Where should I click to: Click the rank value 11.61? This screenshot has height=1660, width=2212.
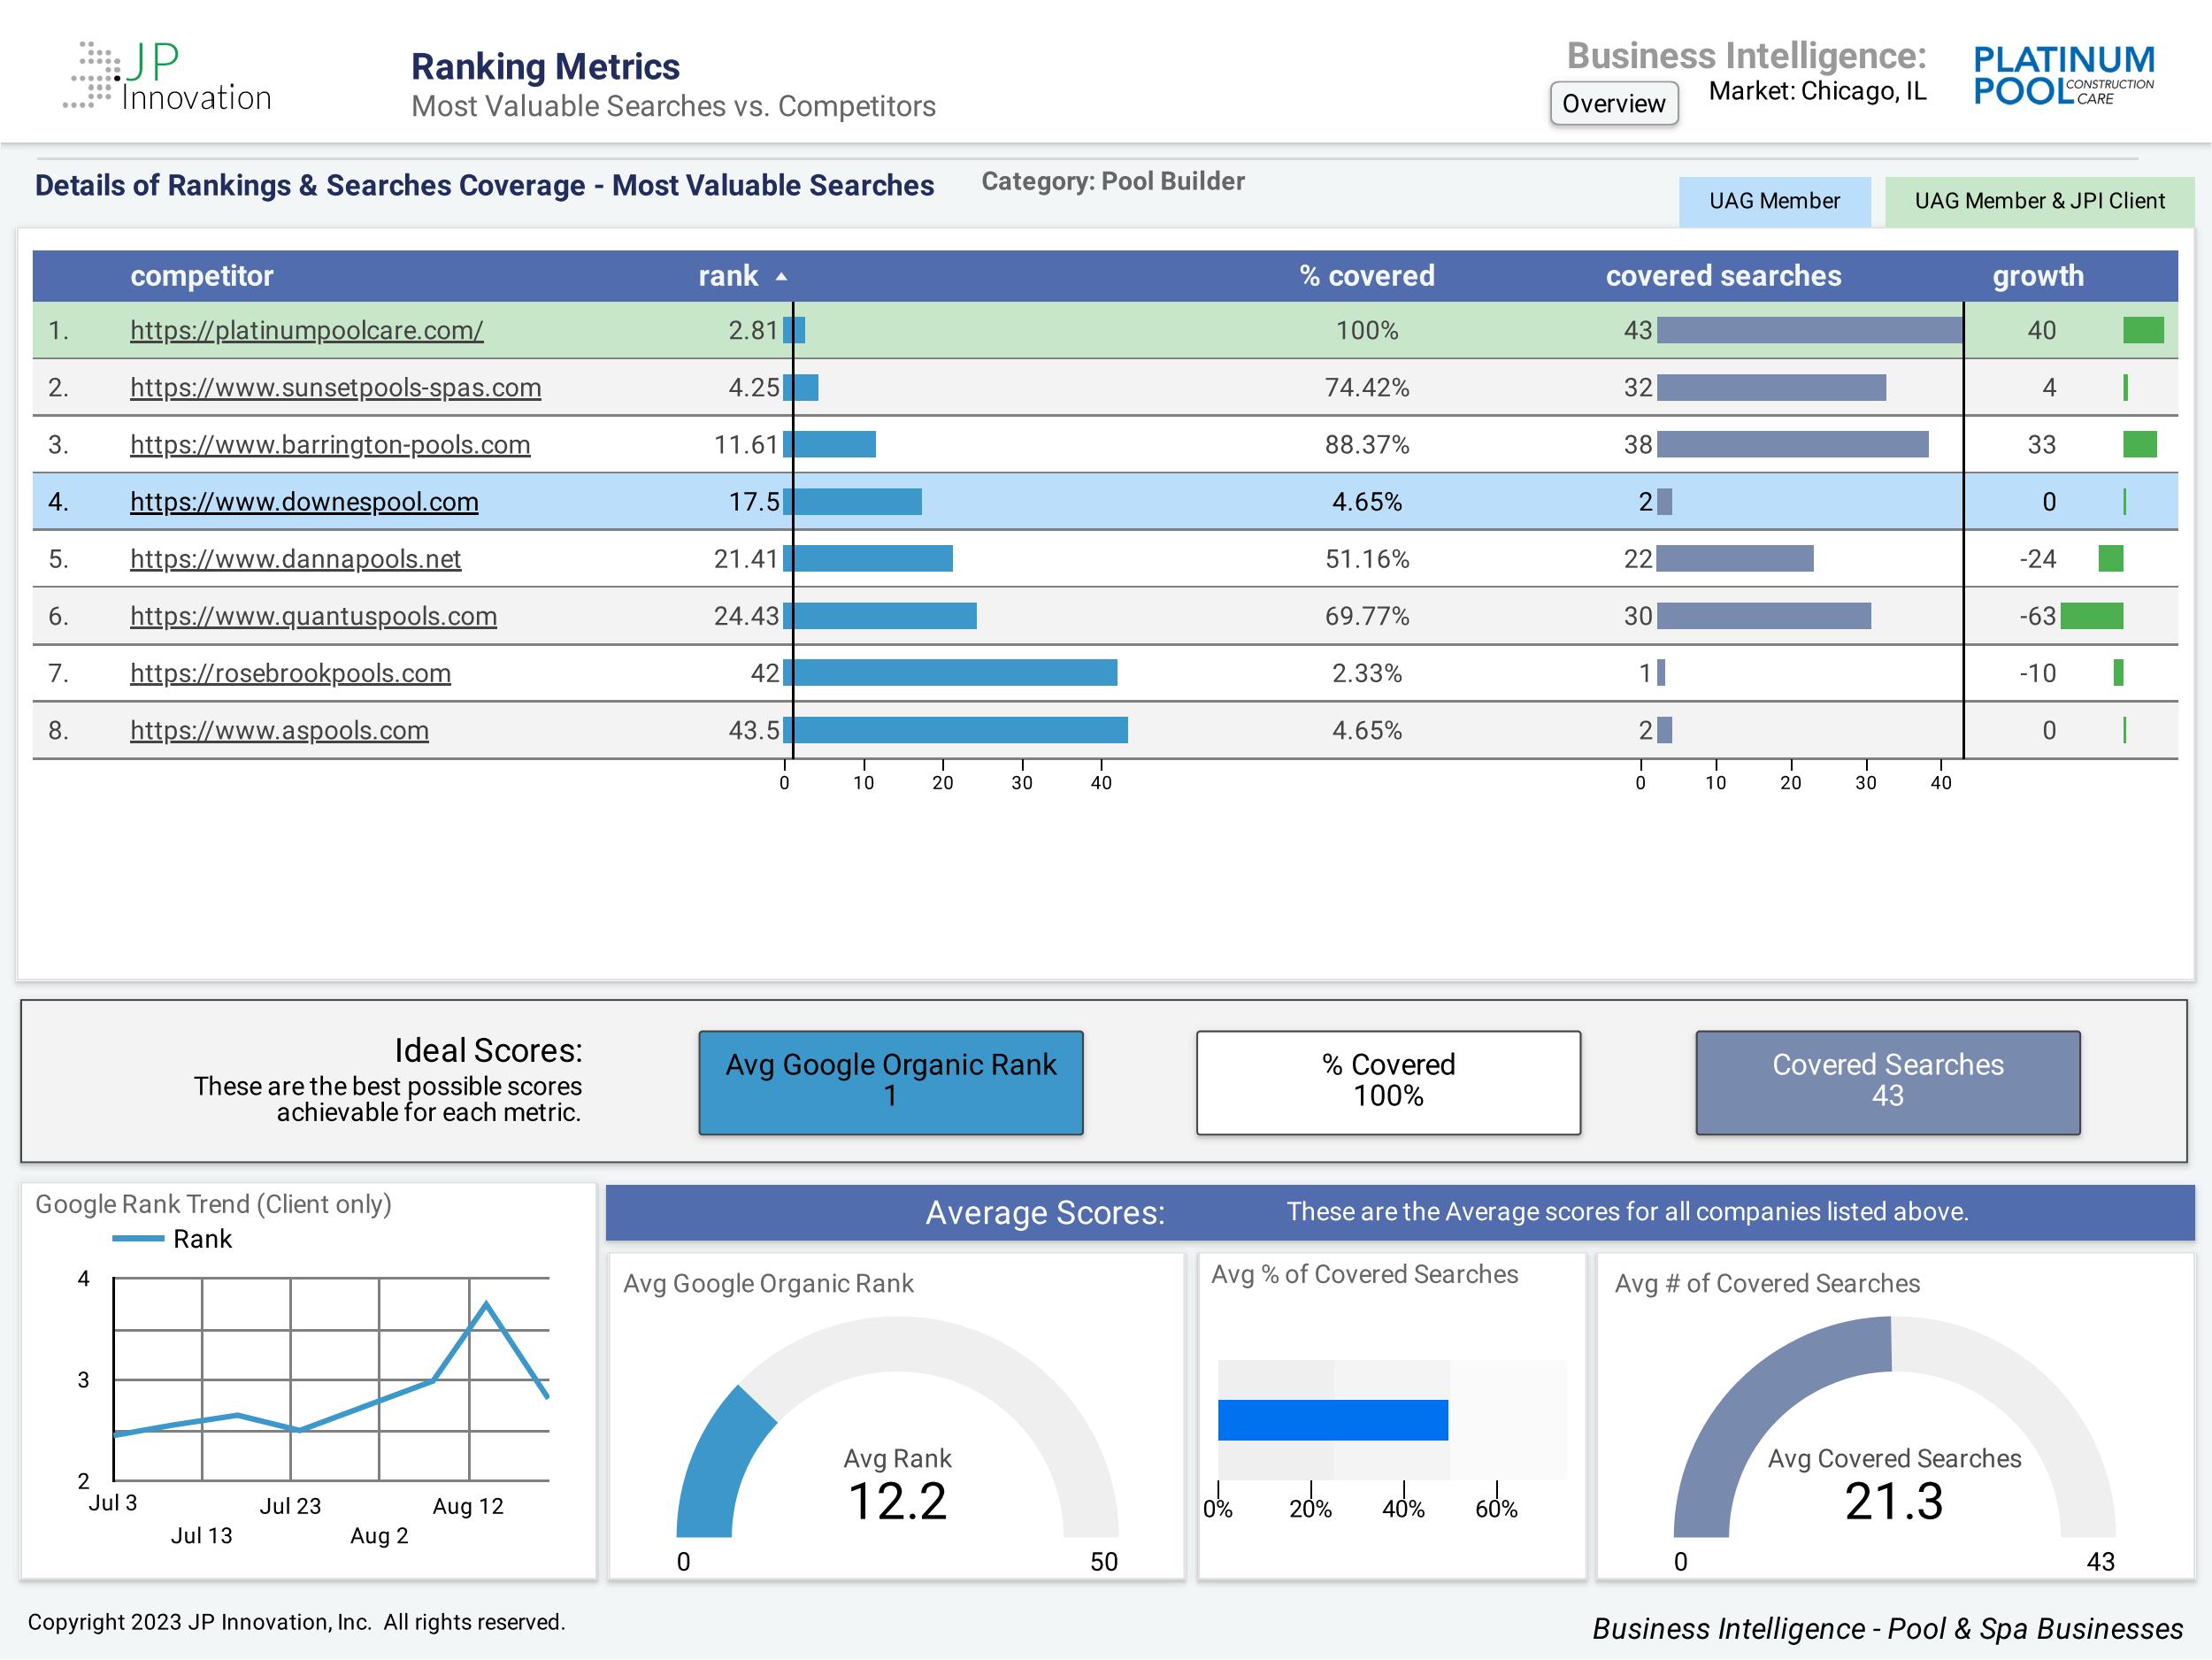(746, 444)
